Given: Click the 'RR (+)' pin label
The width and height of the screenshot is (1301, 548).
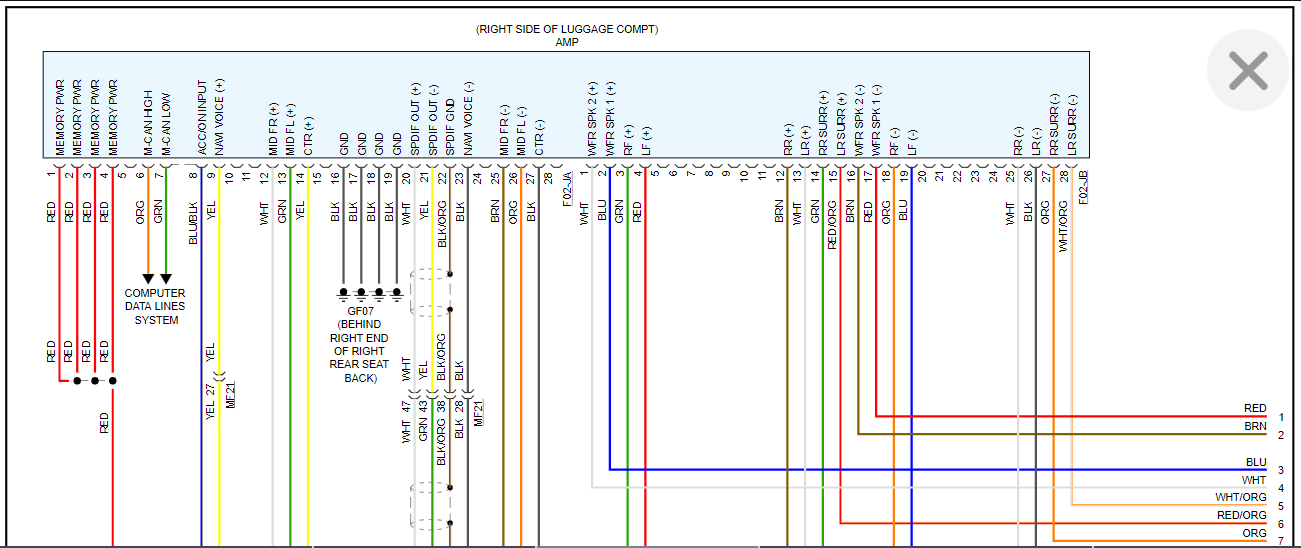Looking at the screenshot, I should tap(788, 139).
